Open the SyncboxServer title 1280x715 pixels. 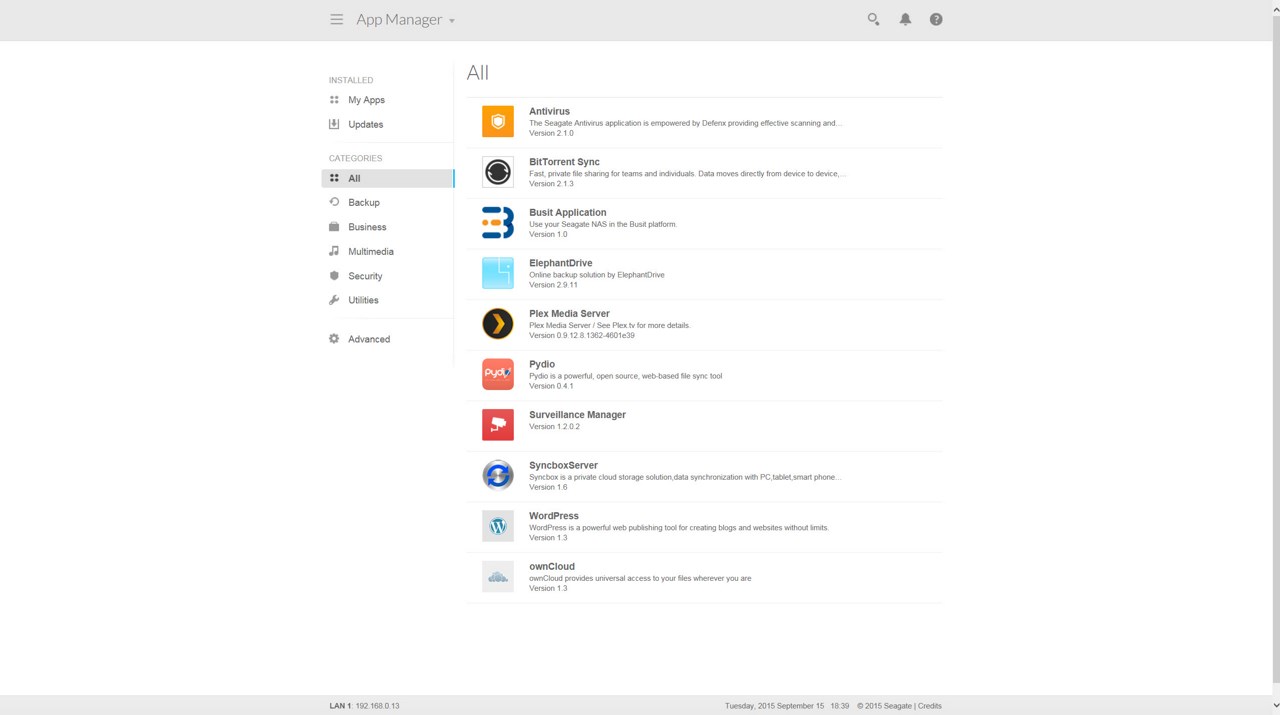click(x=563, y=465)
